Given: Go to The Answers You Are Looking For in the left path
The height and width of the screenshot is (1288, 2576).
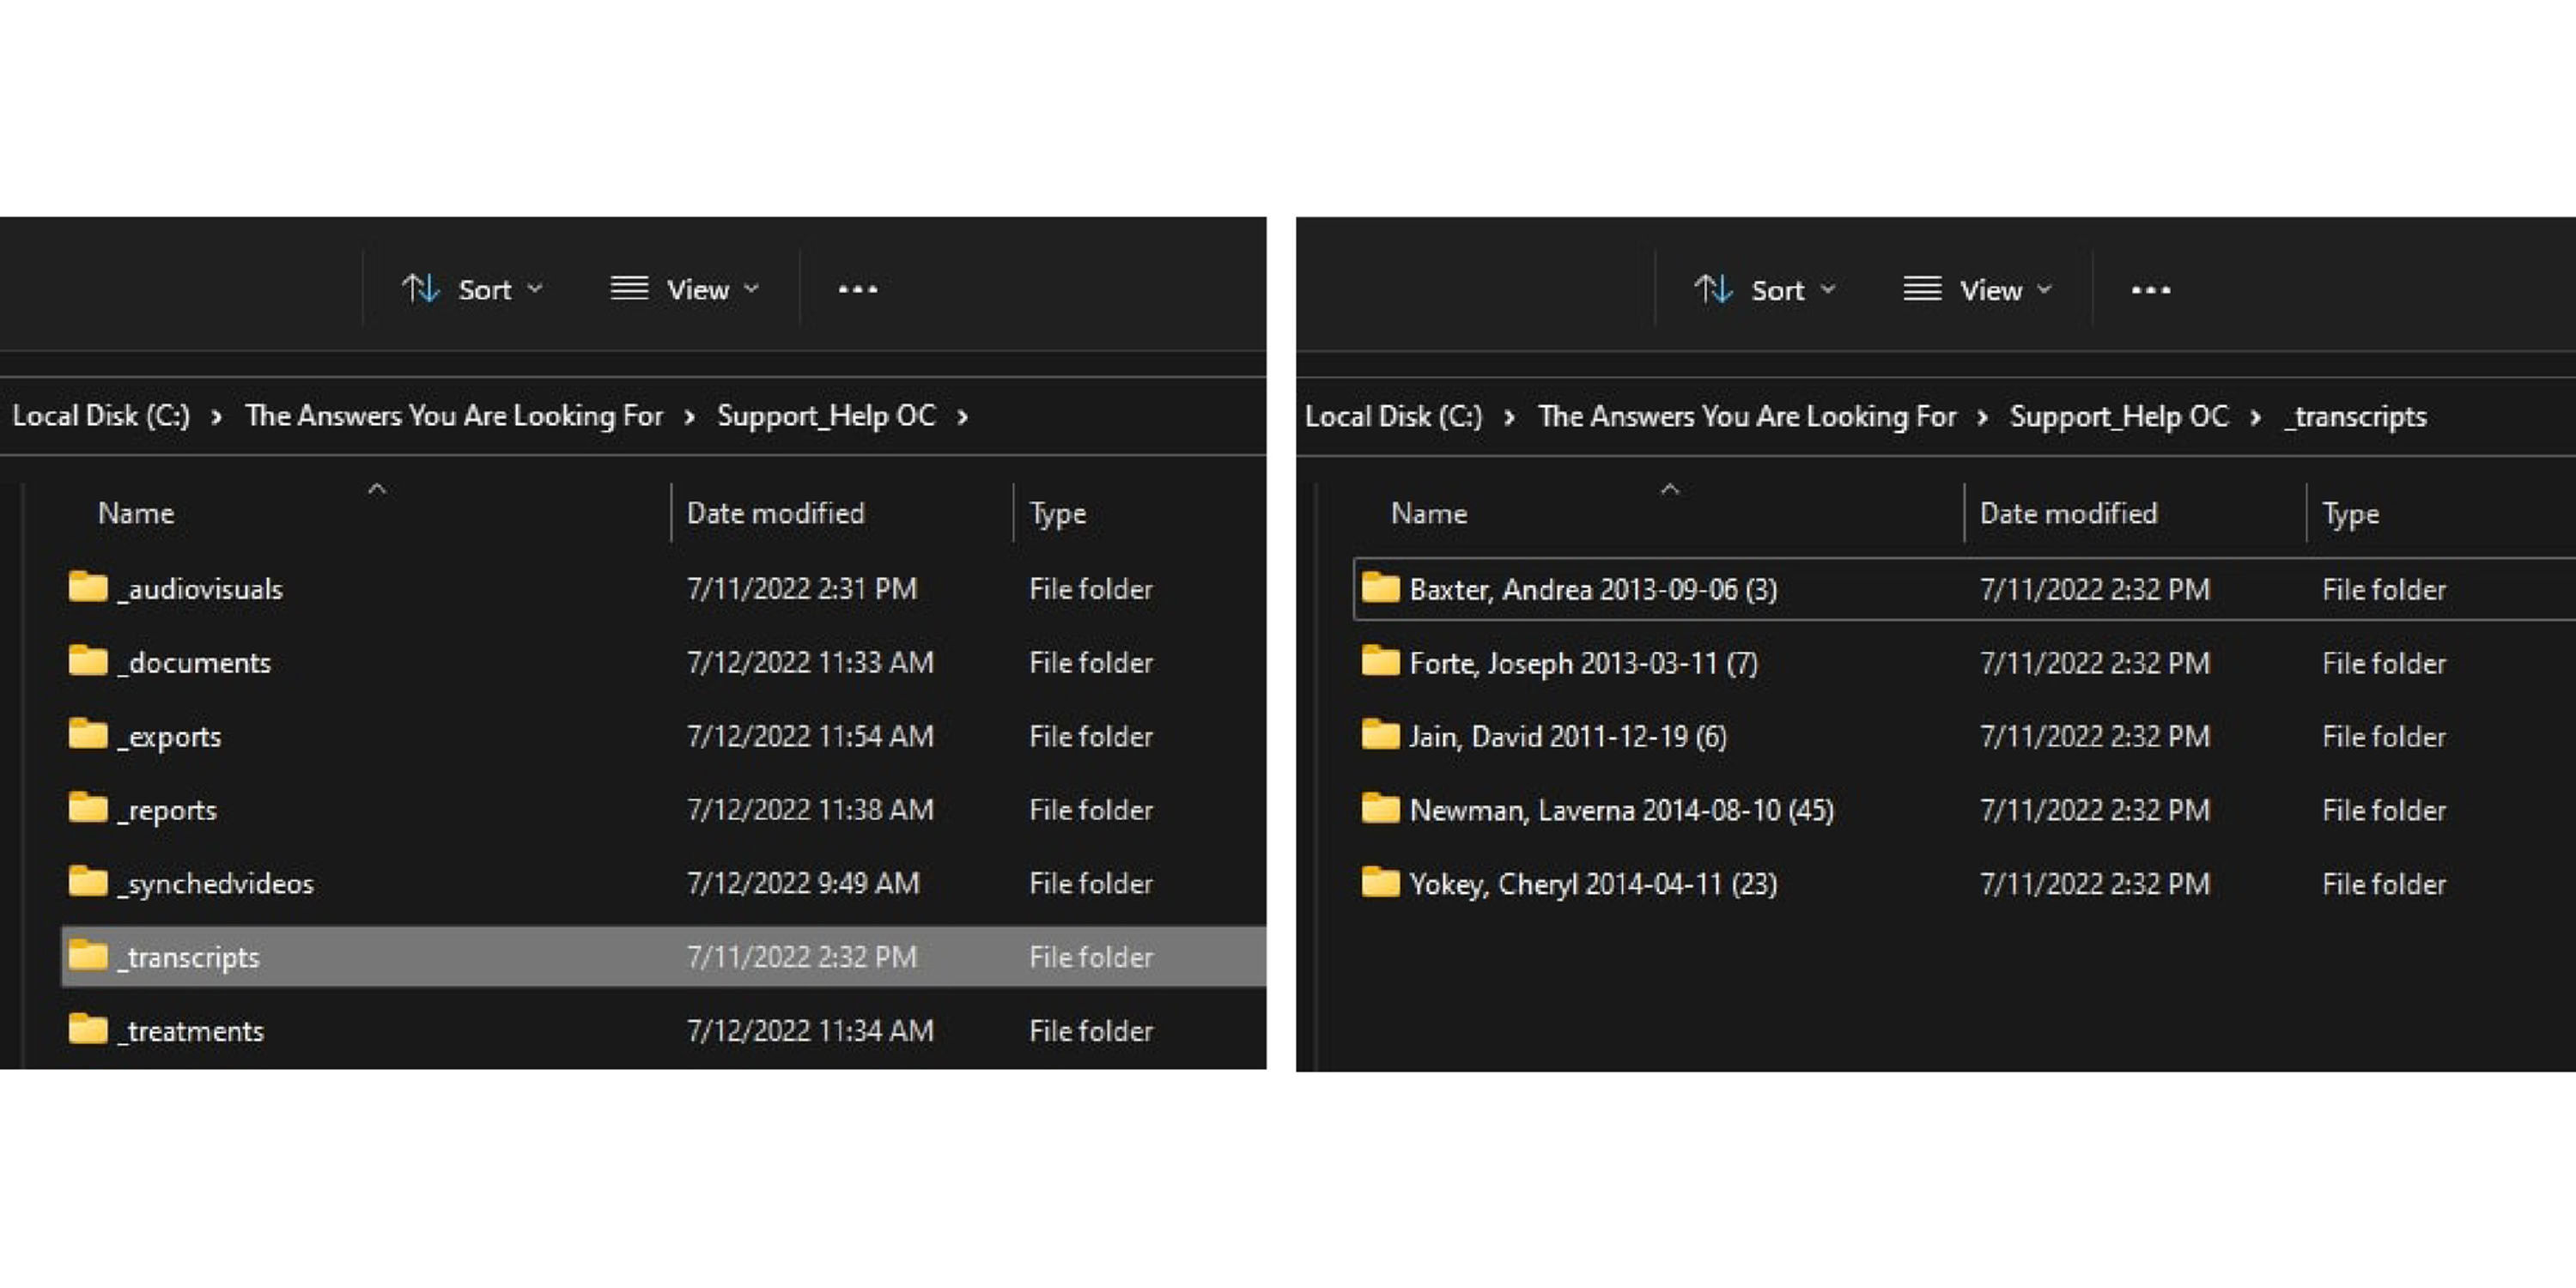Looking at the screenshot, I should point(453,416).
